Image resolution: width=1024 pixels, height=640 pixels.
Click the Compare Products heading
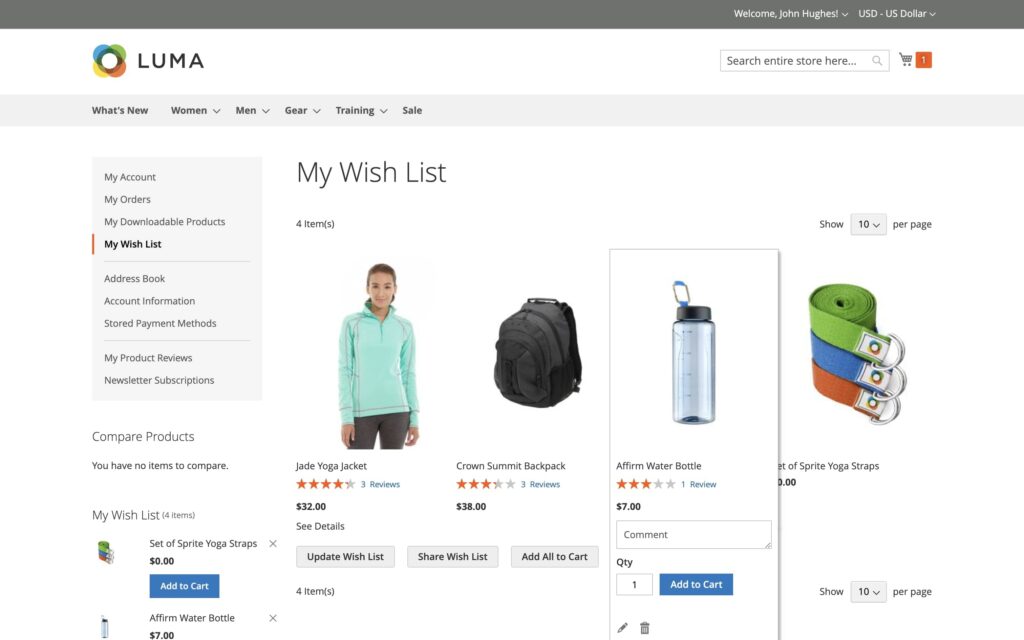[143, 436]
